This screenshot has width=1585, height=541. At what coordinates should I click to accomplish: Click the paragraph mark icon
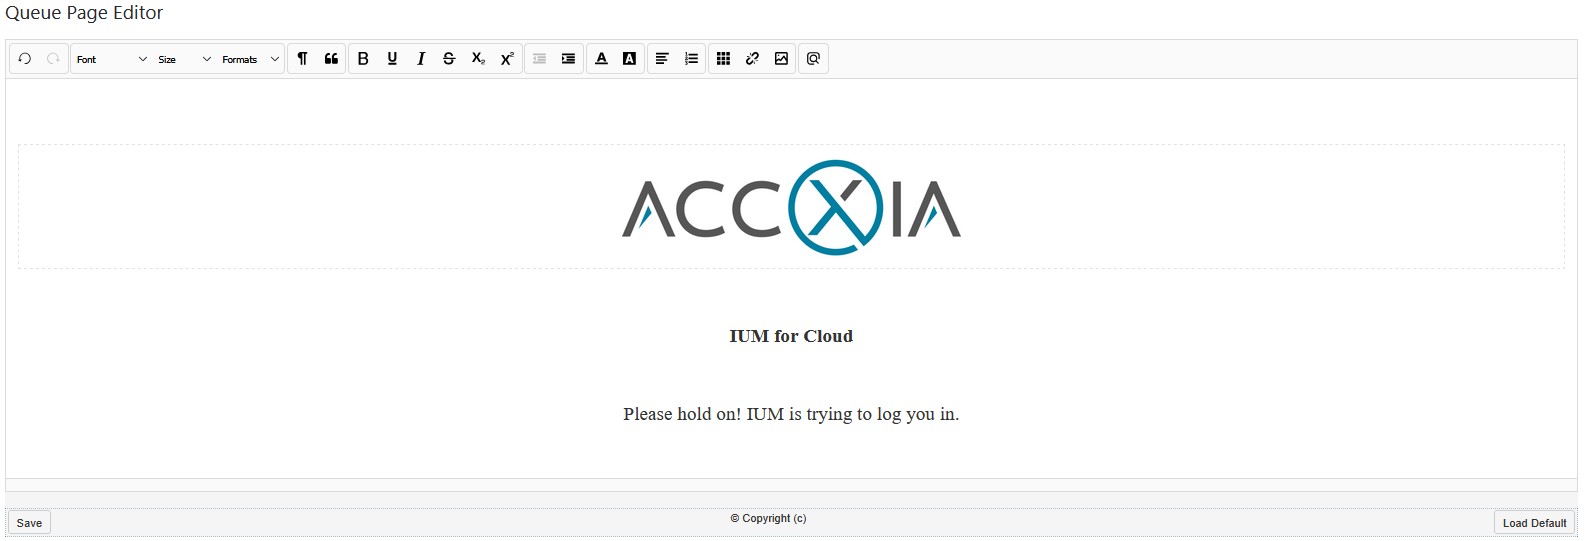(x=302, y=59)
